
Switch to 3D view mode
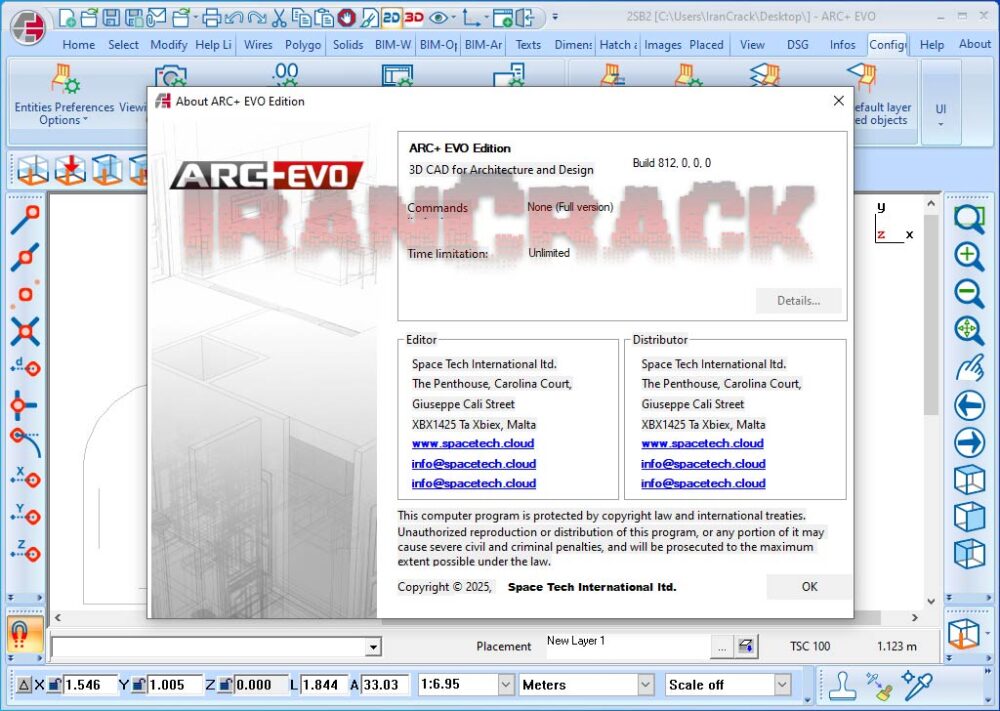(x=416, y=16)
